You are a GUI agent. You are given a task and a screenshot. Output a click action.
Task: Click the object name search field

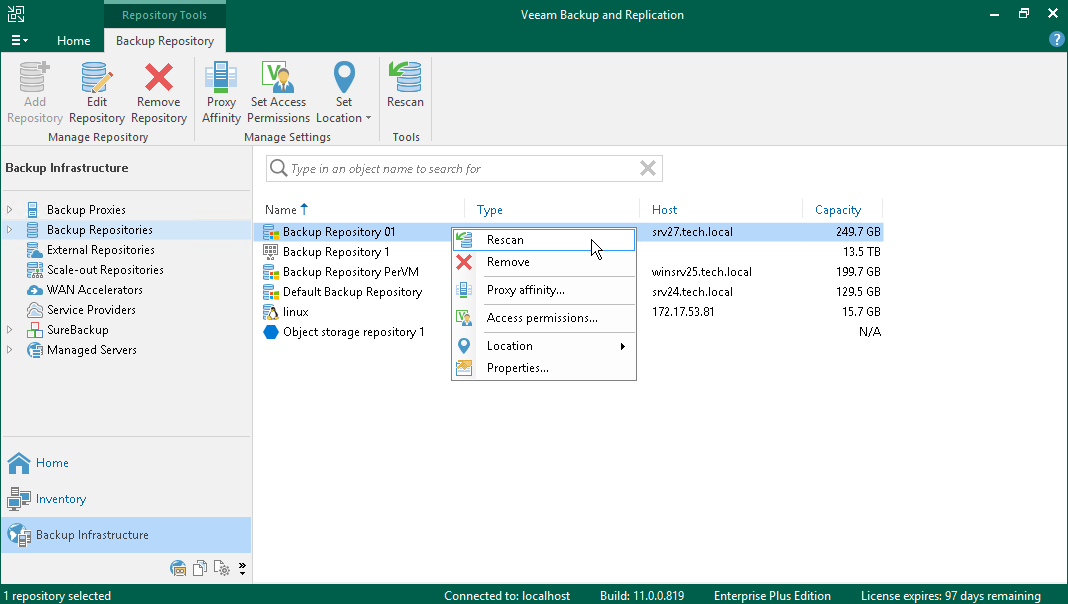tap(460, 169)
